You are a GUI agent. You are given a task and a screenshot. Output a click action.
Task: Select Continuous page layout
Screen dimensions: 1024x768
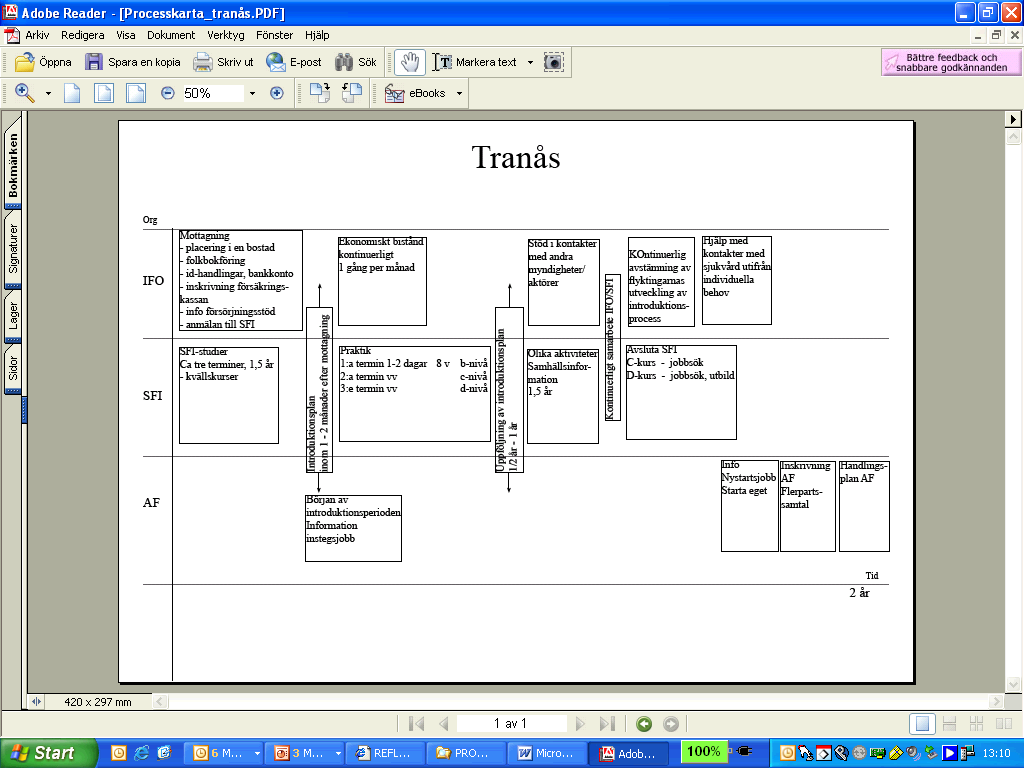point(950,724)
